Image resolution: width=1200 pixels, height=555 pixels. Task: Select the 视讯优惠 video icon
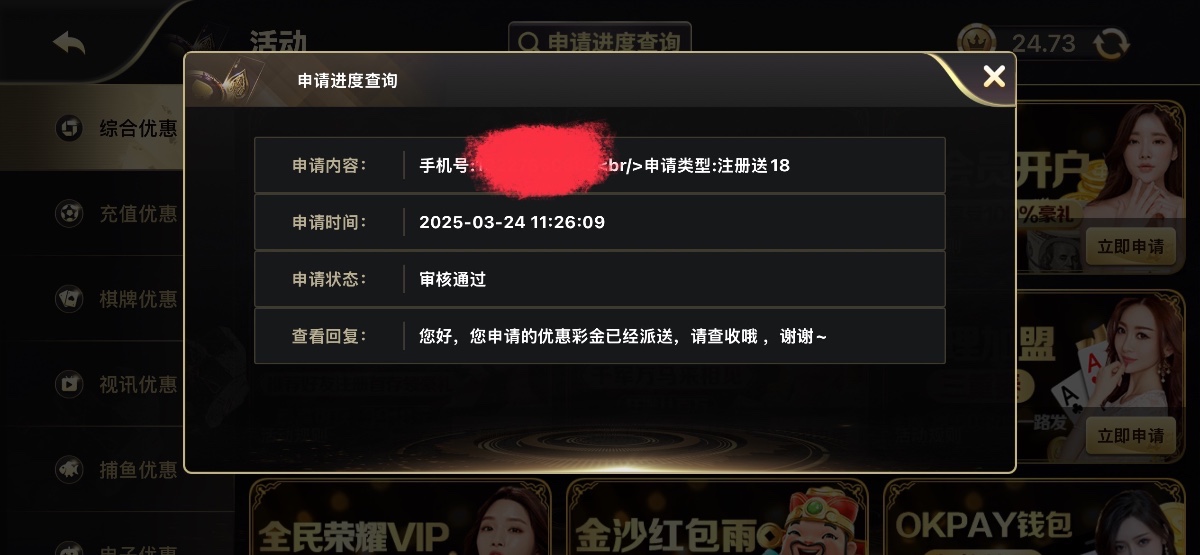[x=69, y=384]
